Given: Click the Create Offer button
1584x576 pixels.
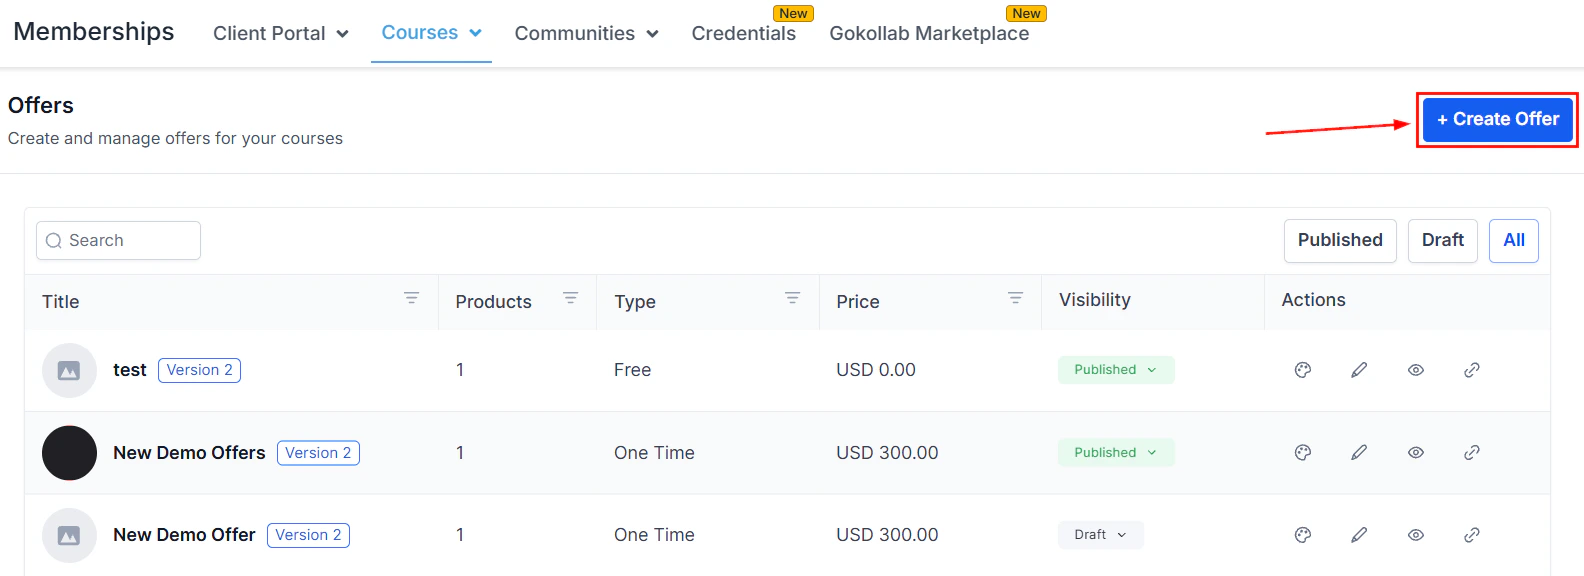Looking at the screenshot, I should pos(1497,119).
